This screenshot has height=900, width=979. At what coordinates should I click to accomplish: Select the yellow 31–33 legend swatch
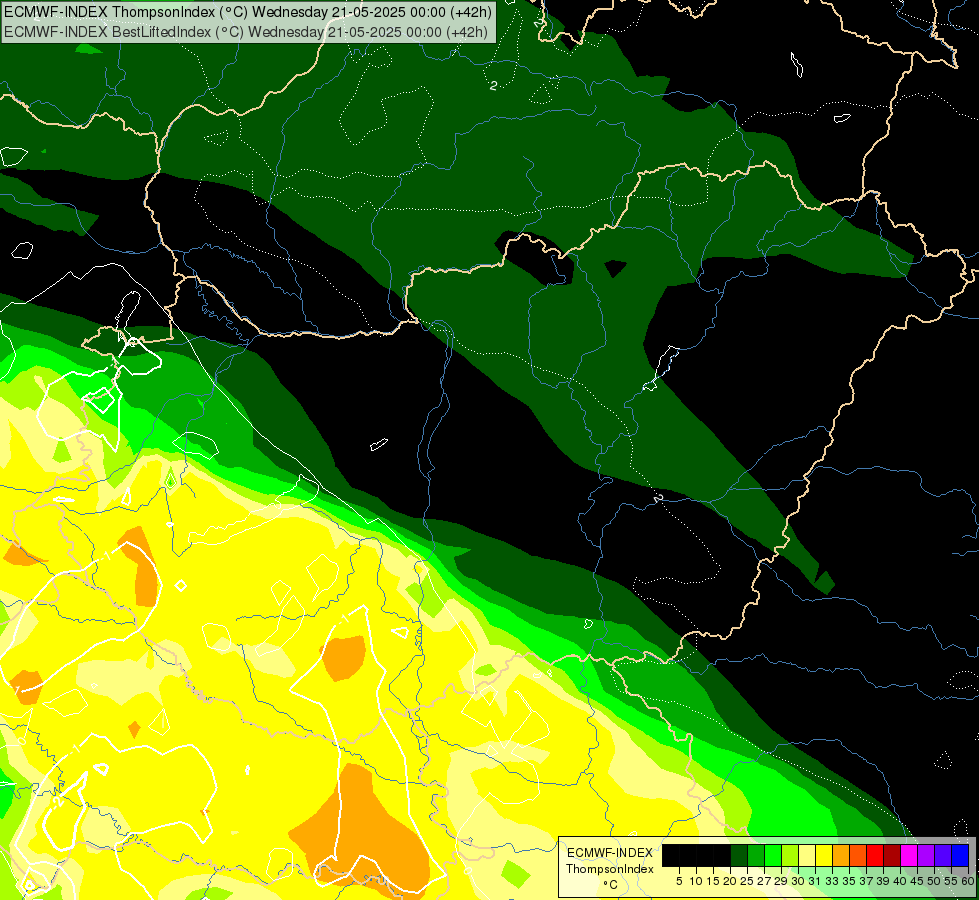point(824,855)
